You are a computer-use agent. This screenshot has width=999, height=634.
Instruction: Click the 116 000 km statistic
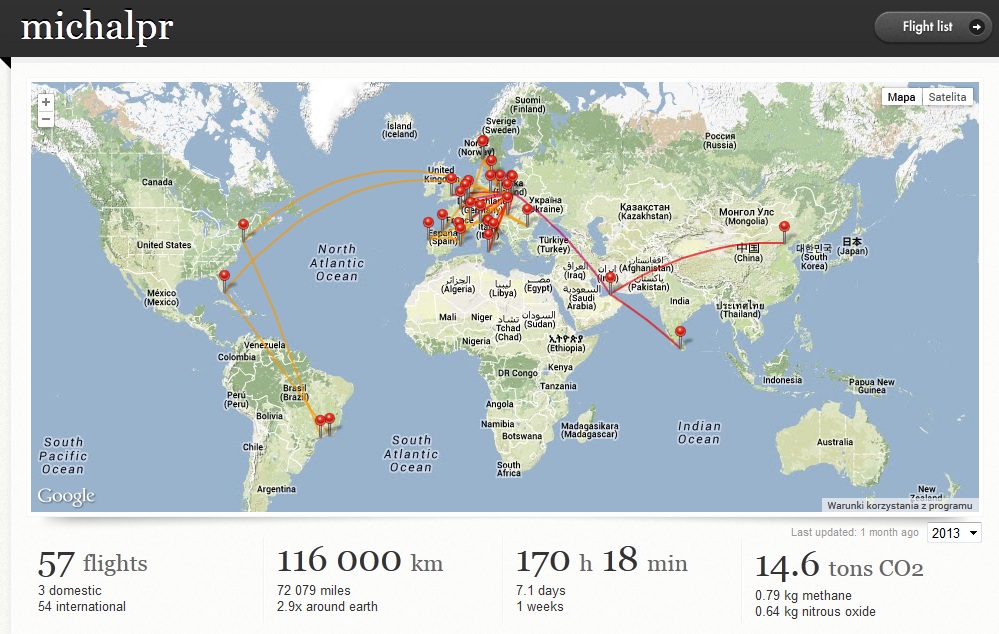(359, 561)
